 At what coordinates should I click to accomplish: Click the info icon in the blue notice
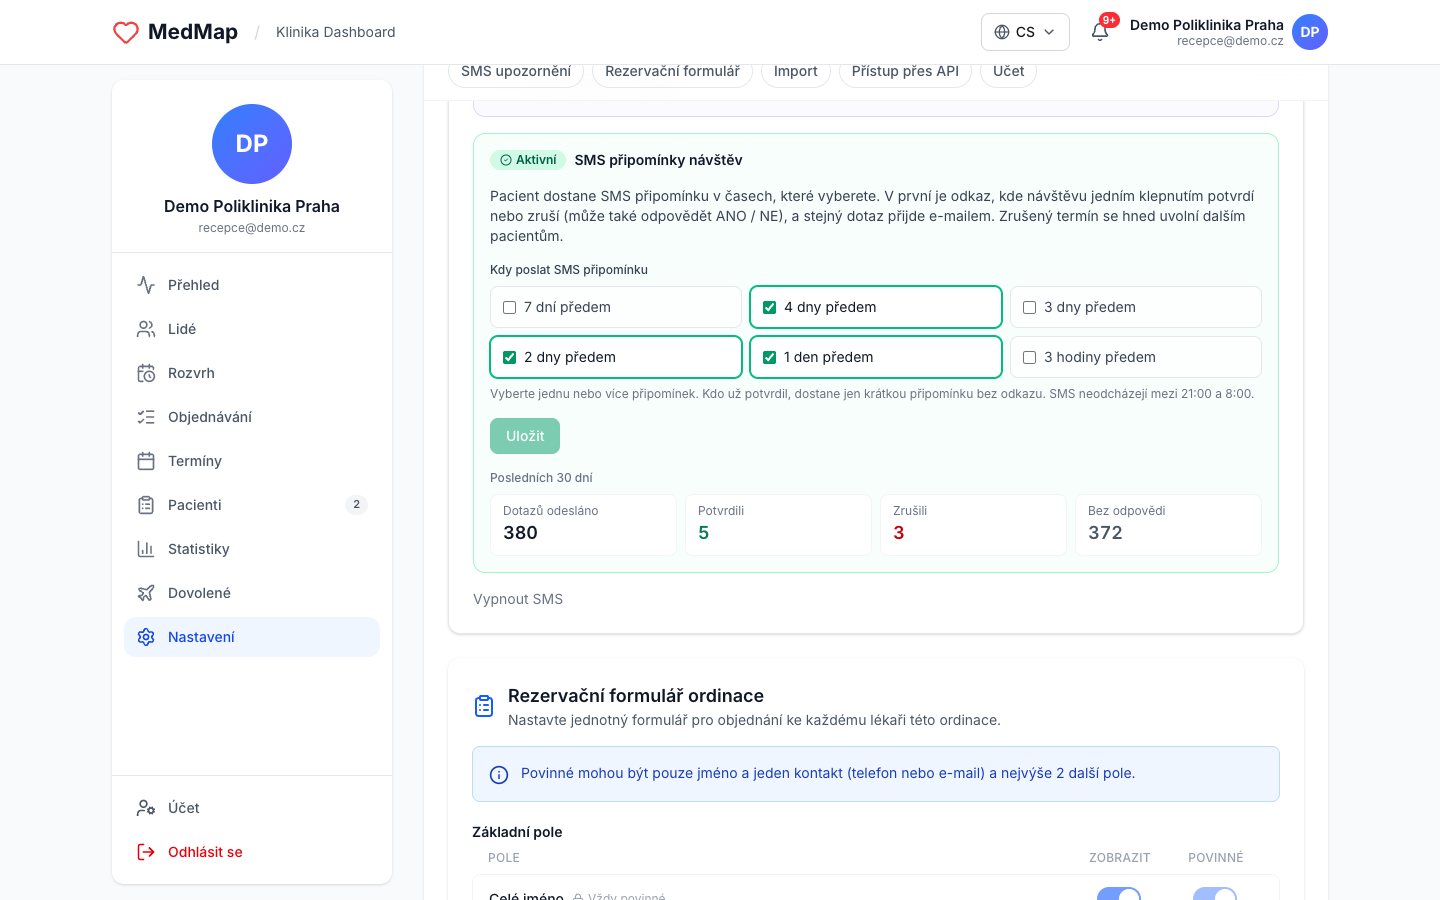tap(499, 775)
